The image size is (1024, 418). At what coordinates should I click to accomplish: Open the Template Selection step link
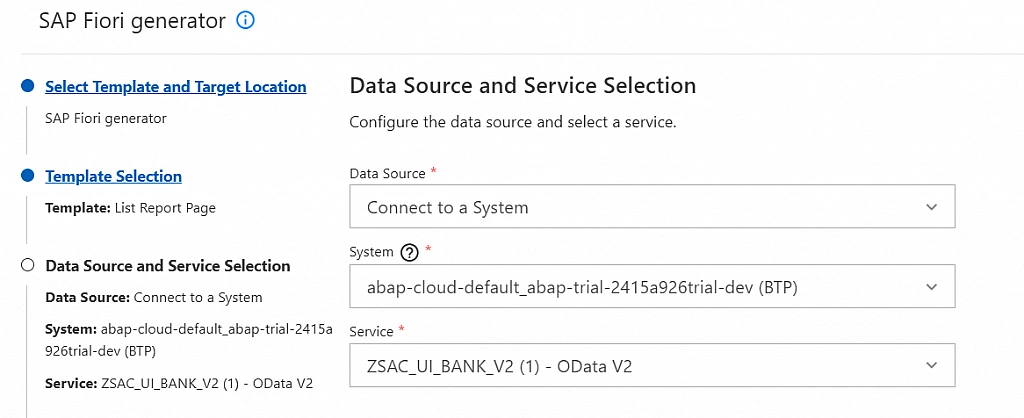(x=113, y=177)
